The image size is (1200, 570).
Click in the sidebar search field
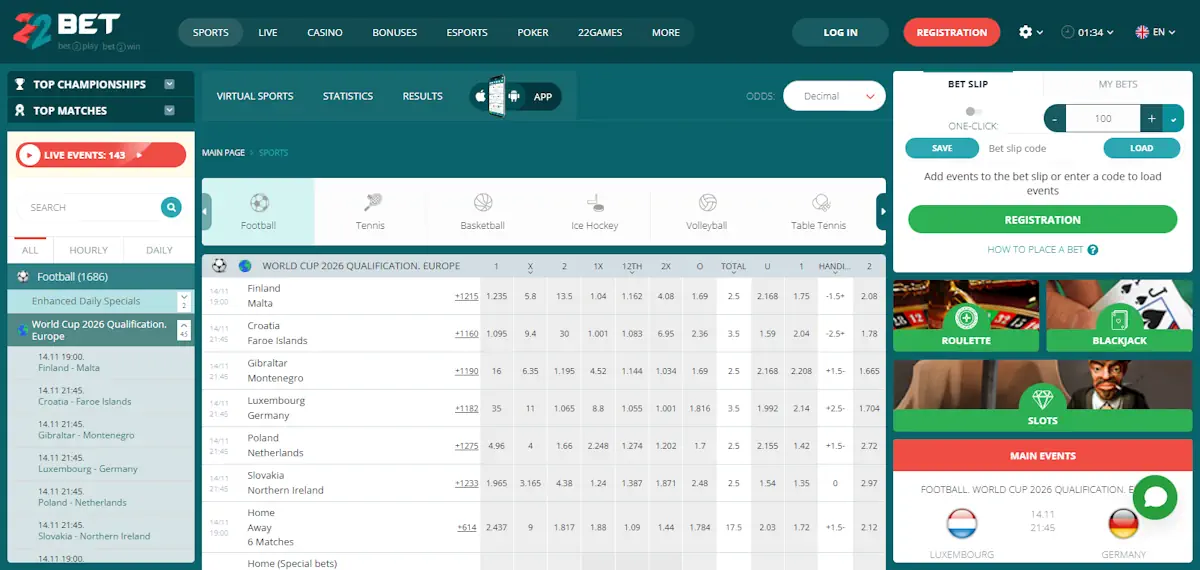click(x=90, y=207)
